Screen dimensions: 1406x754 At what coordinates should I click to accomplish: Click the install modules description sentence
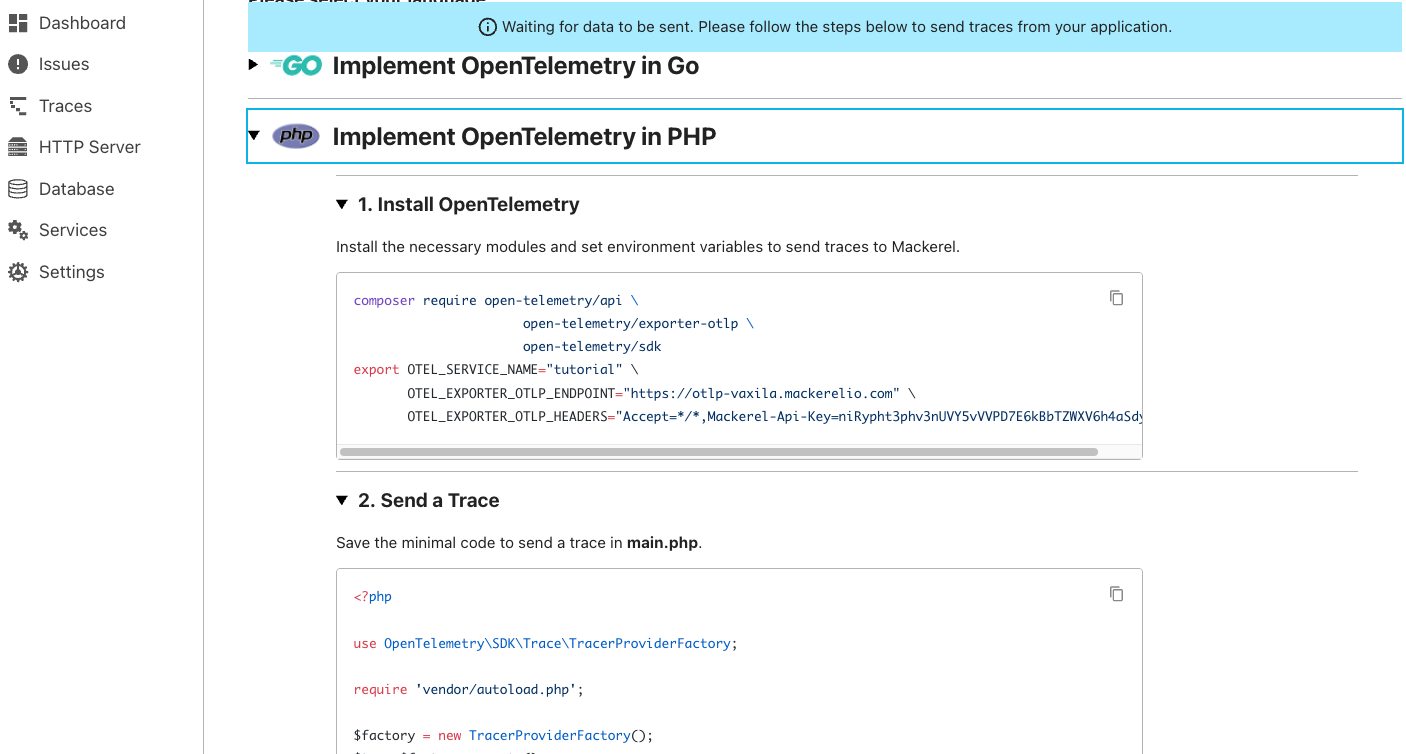point(648,247)
